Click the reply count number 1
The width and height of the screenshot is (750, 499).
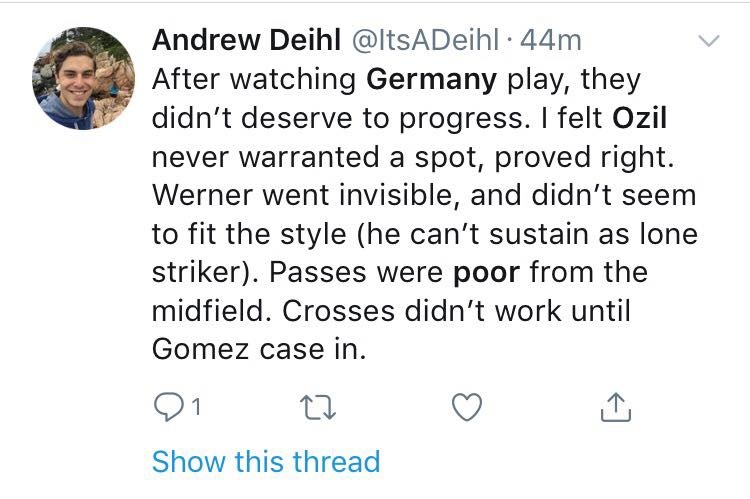pyautogui.click(x=197, y=408)
